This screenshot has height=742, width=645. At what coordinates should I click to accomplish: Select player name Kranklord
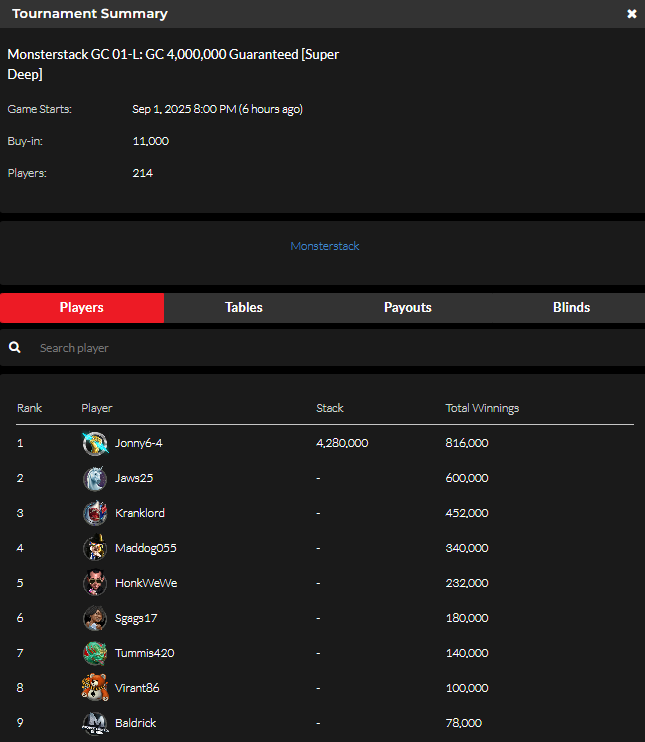(x=140, y=513)
